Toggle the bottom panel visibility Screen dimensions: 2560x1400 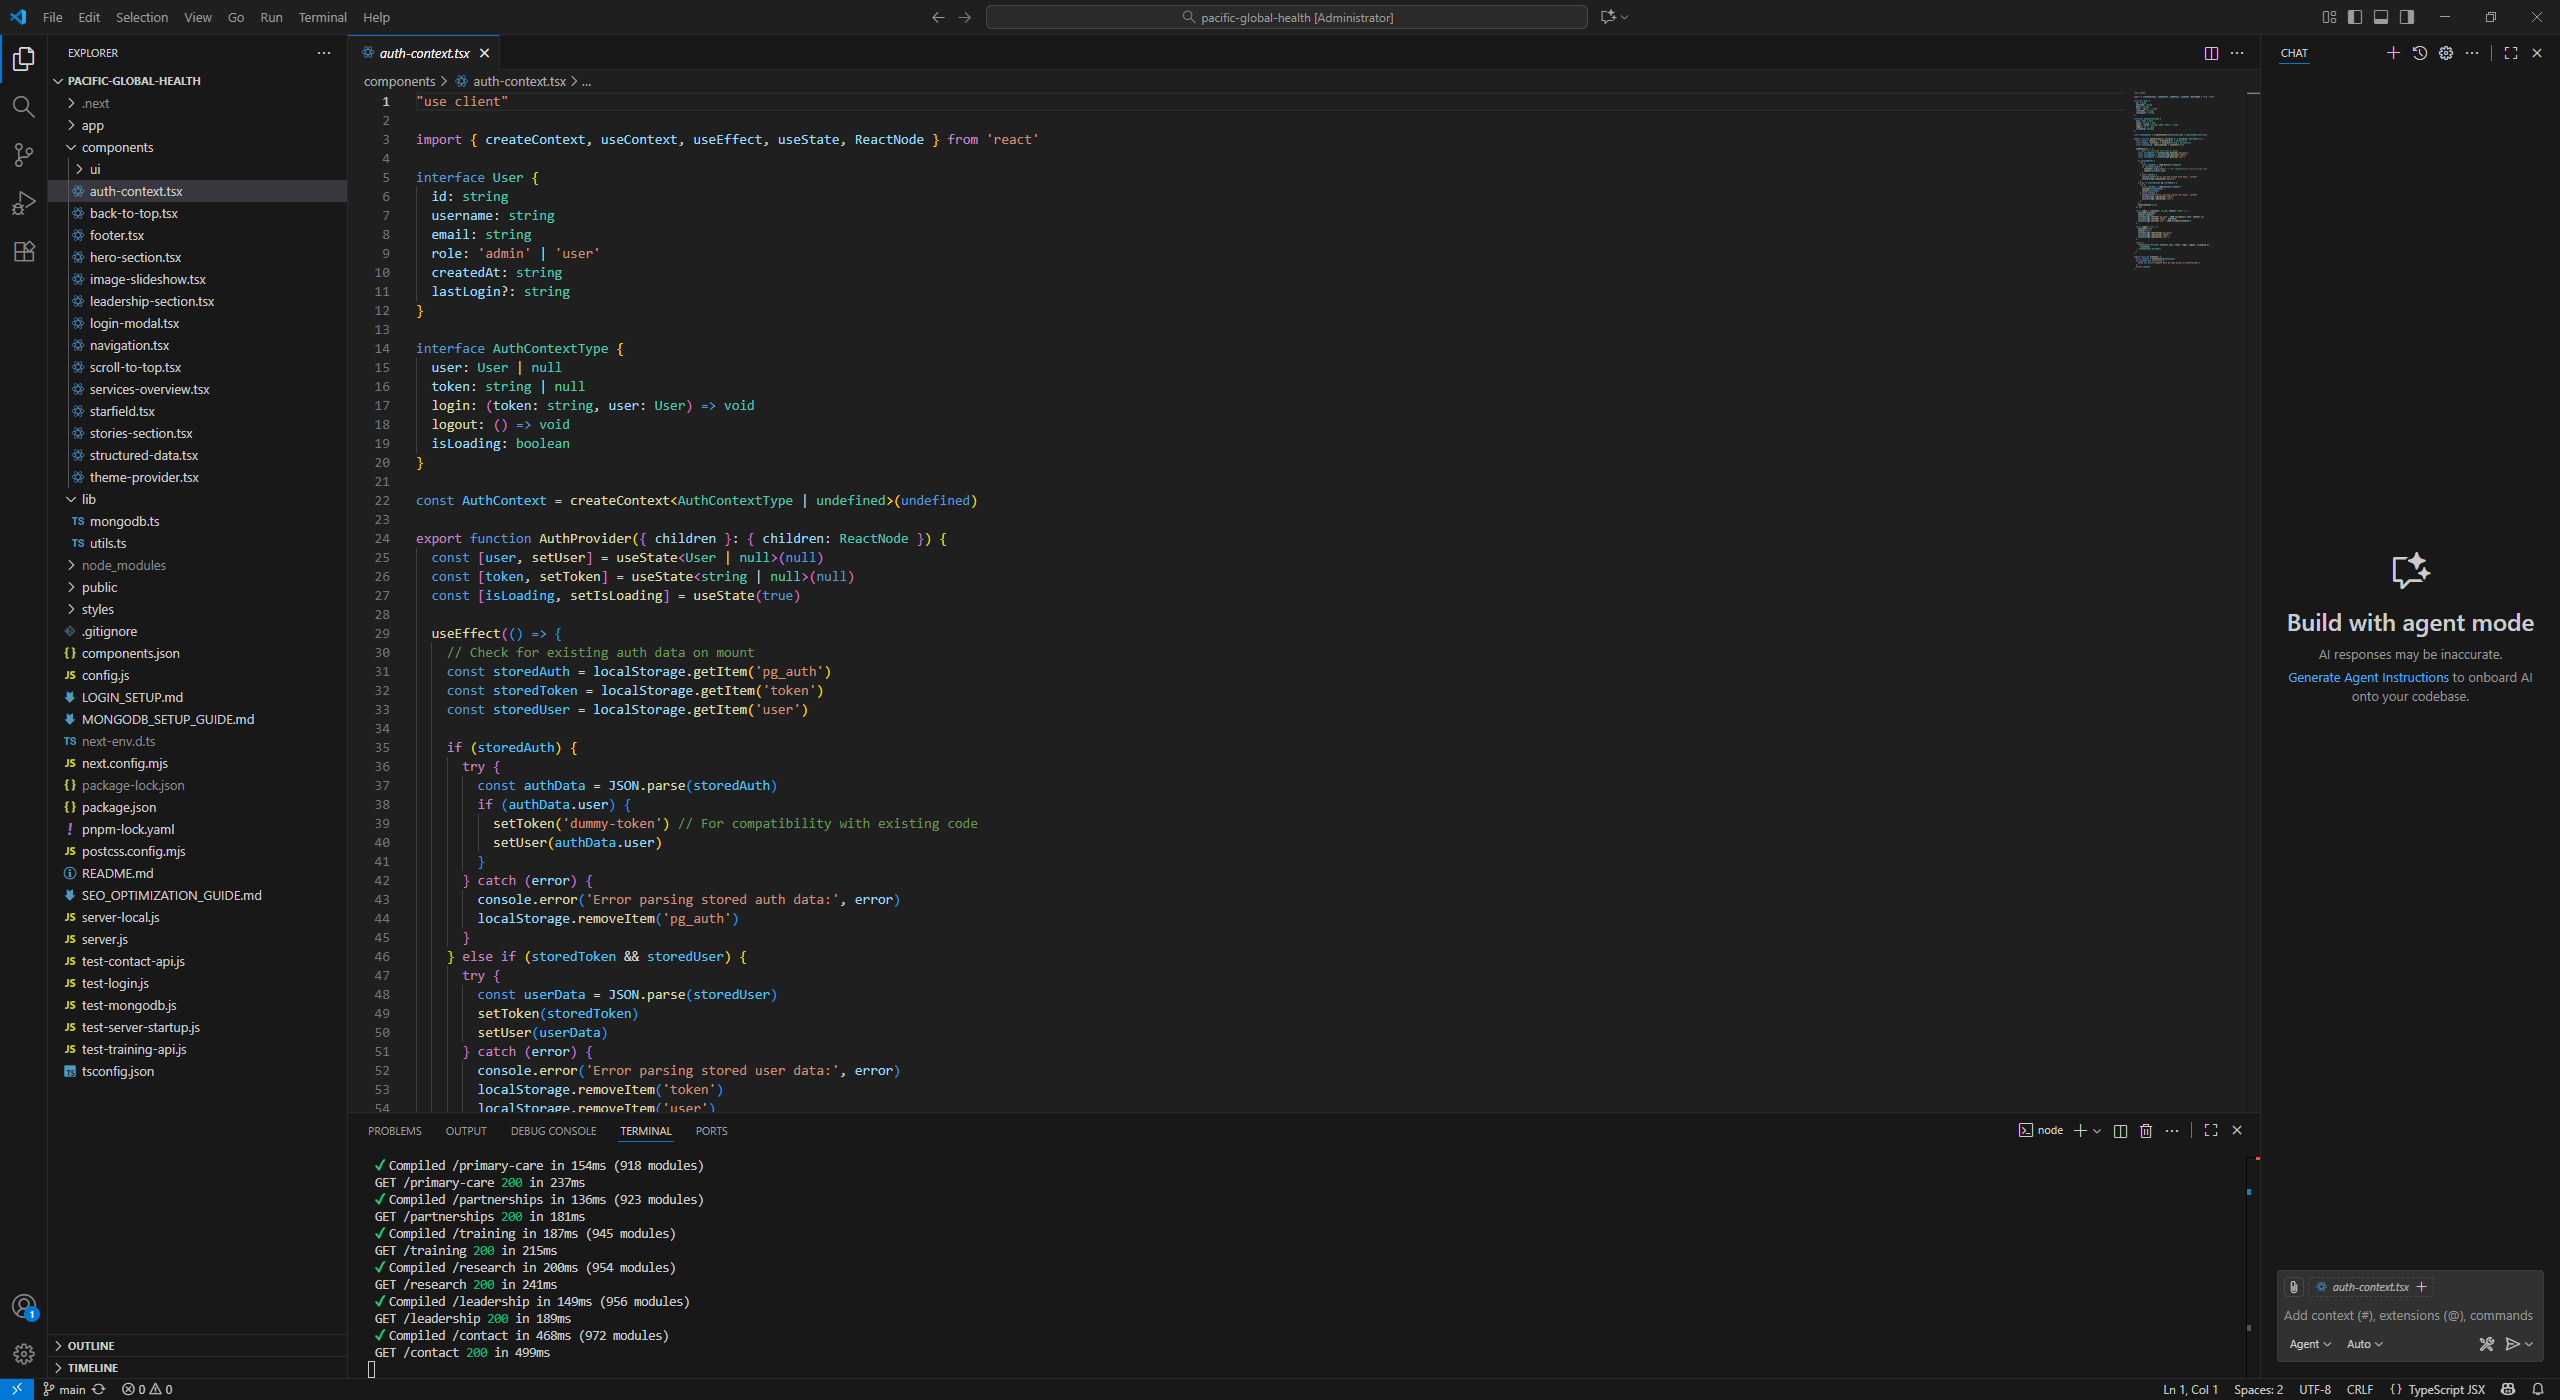(2381, 17)
